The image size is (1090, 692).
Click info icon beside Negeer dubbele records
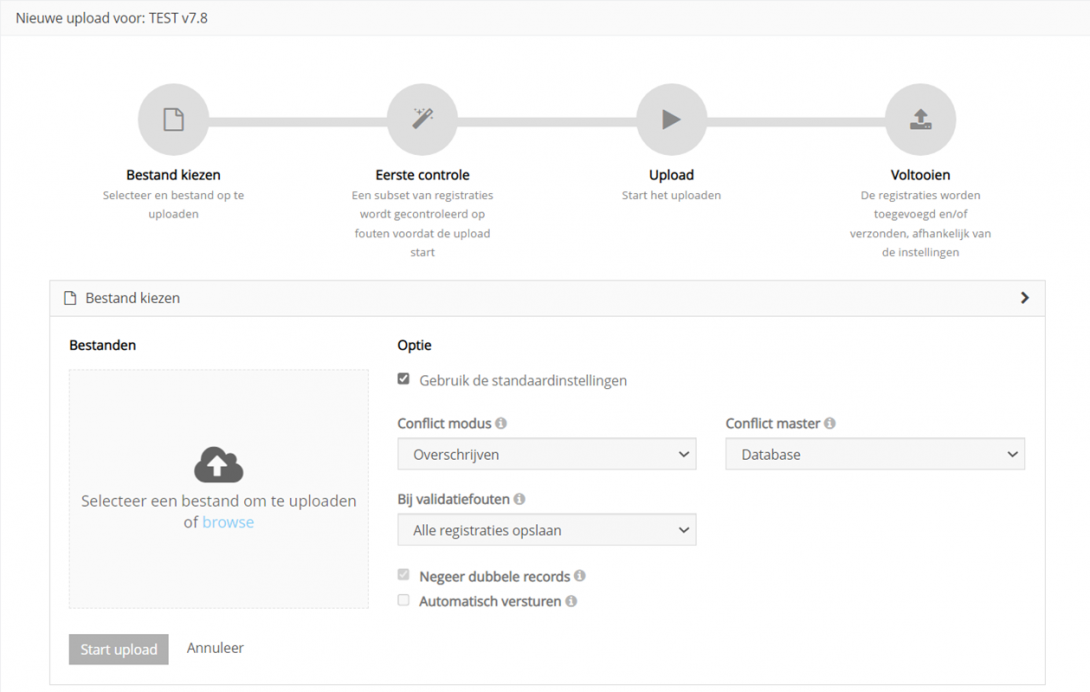pos(580,576)
